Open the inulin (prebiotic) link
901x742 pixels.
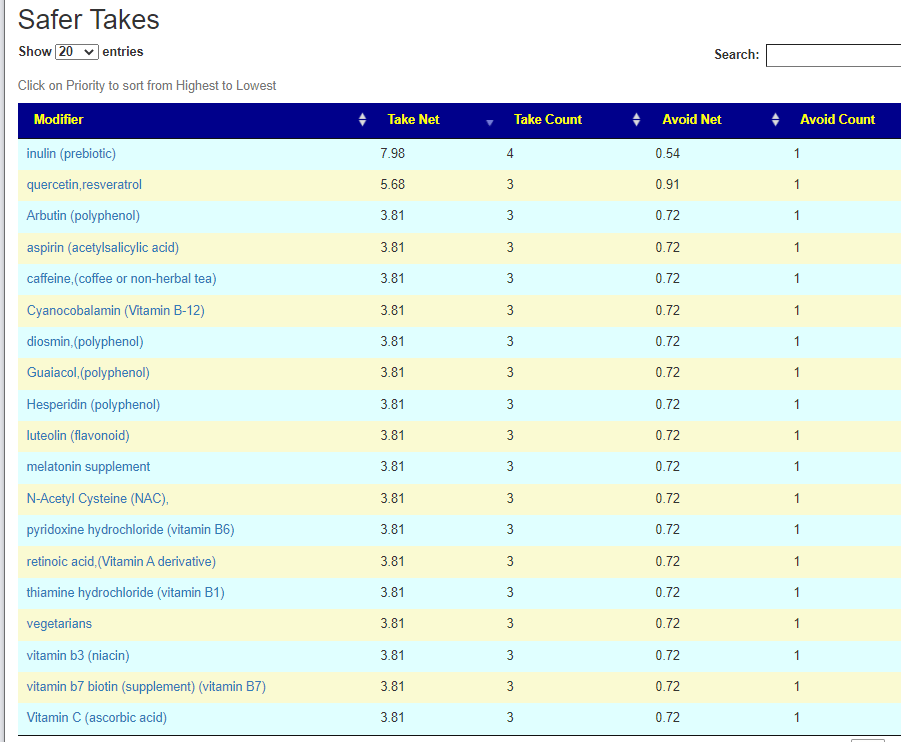[x=71, y=153]
